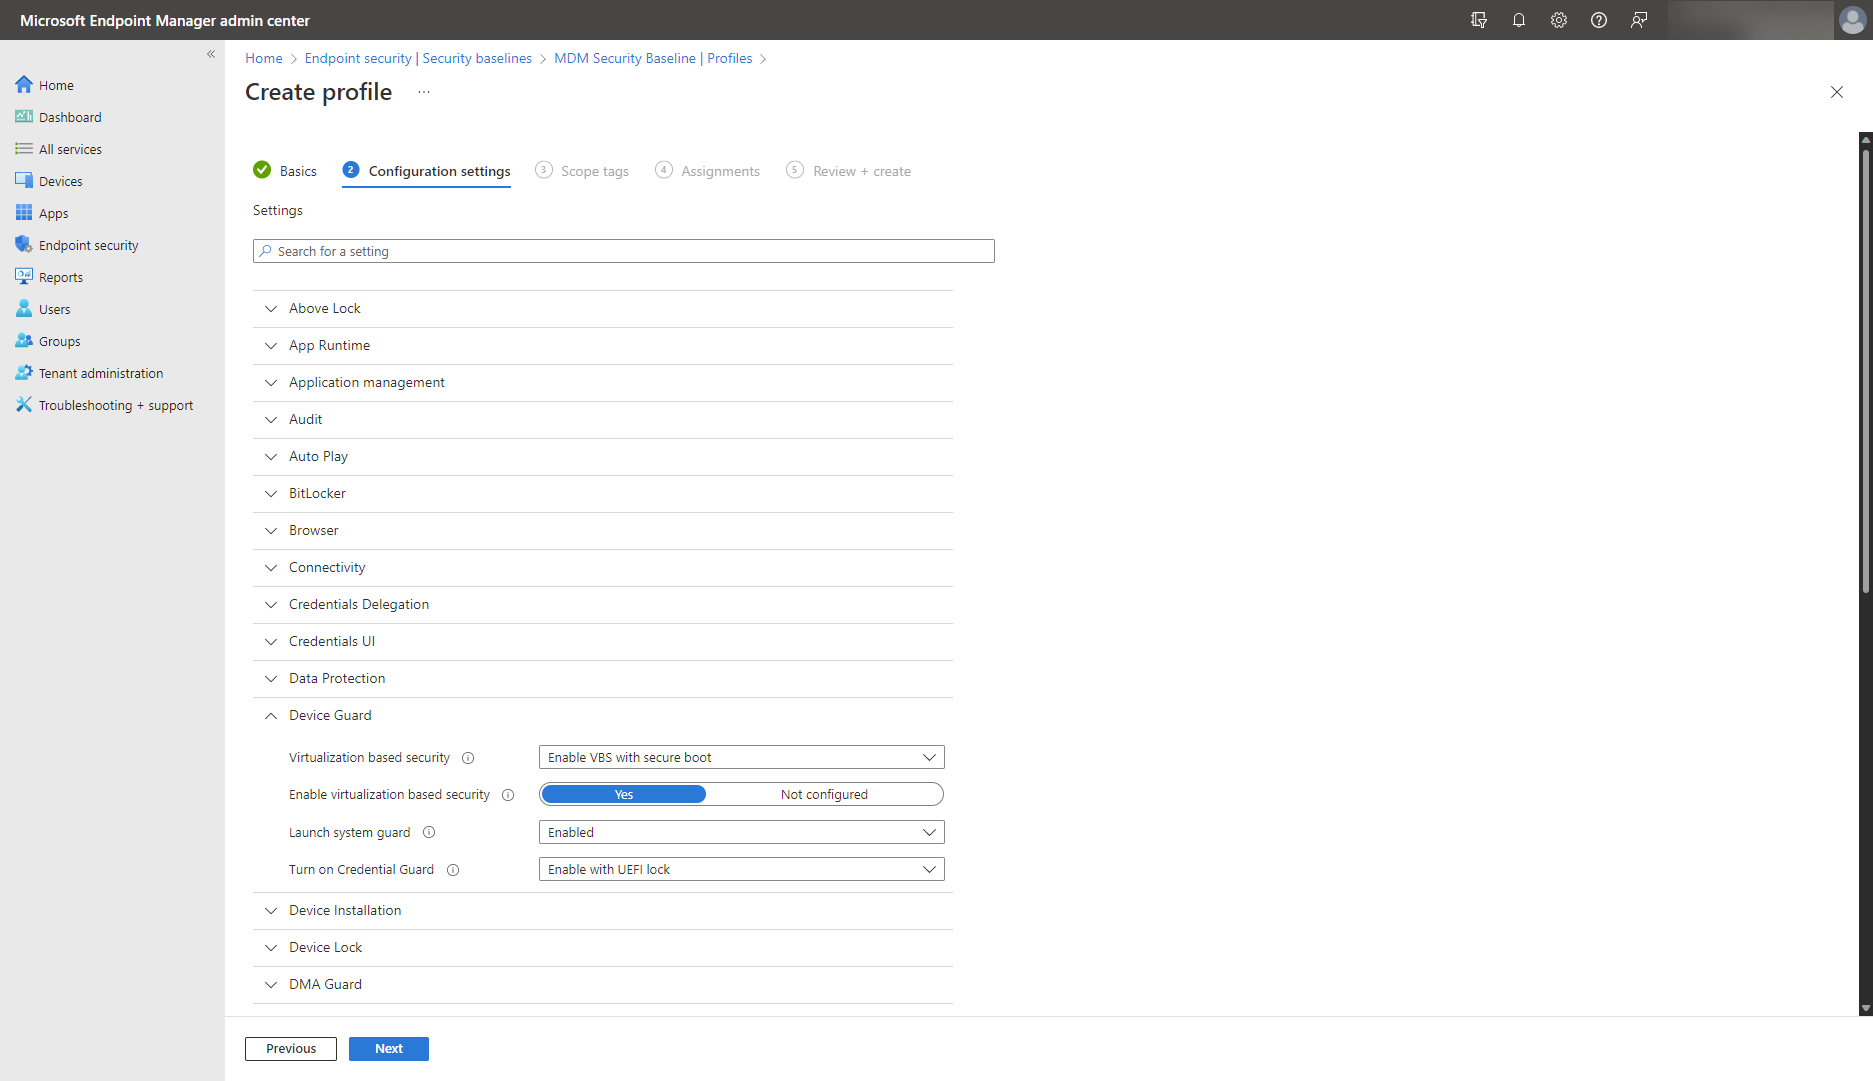Click the Endpoint security shield icon

[24, 245]
